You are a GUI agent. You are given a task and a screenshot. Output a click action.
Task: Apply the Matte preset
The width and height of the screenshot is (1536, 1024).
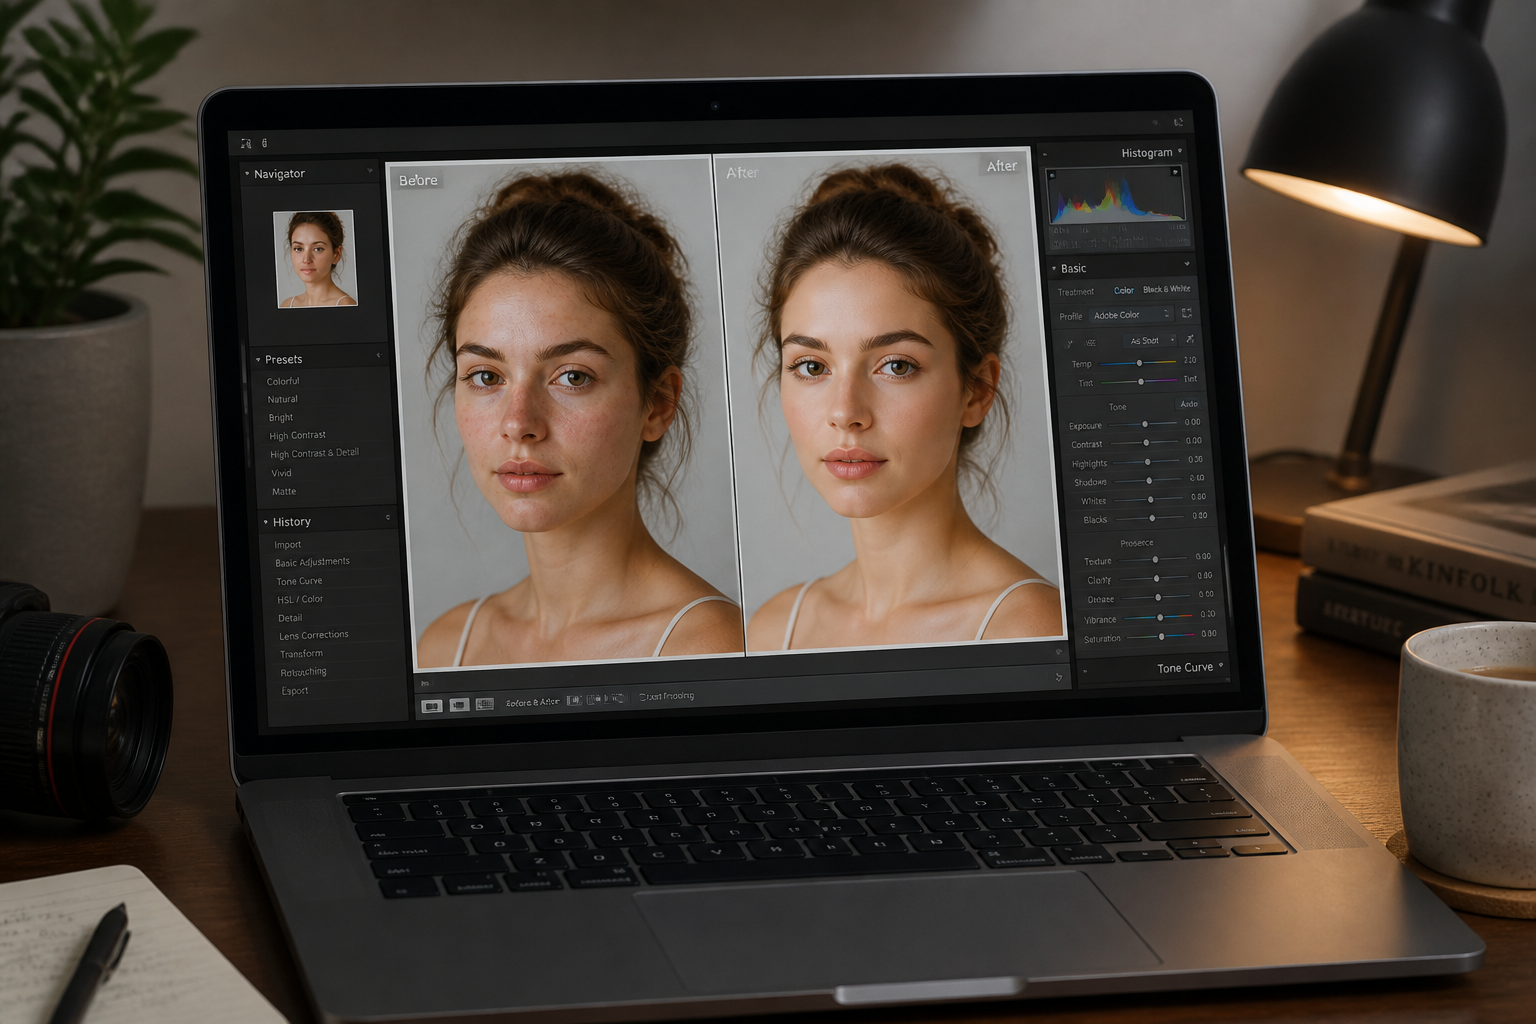tap(284, 492)
